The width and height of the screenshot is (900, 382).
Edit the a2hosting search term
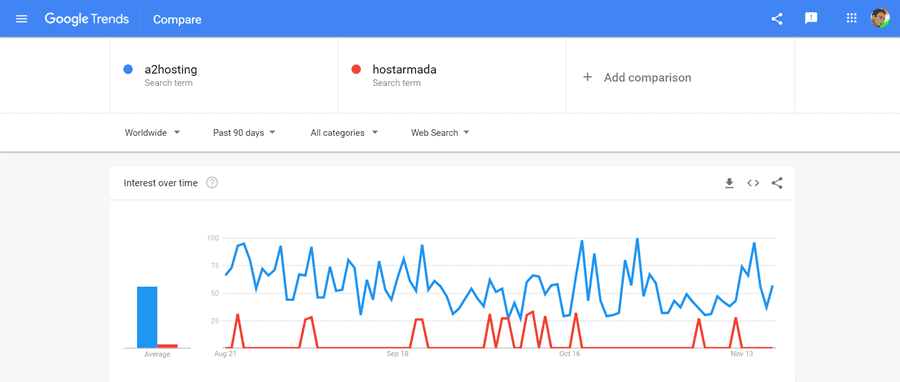click(224, 75)
